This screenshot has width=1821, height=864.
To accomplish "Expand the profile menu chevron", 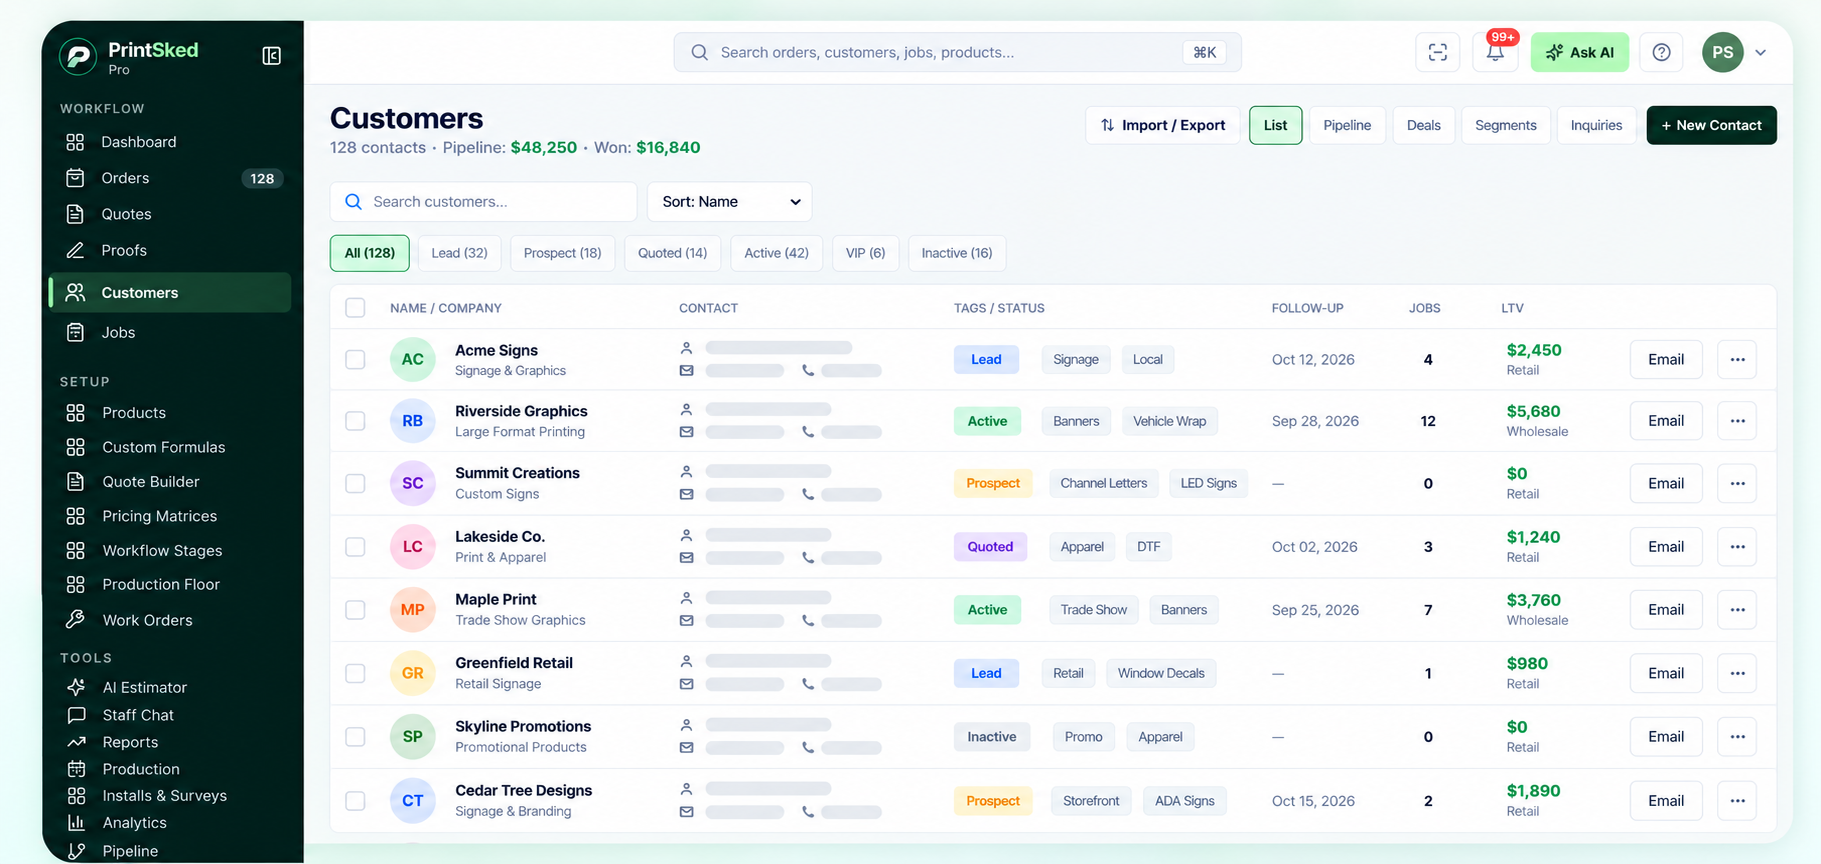I will click(x=1761, y=53).
